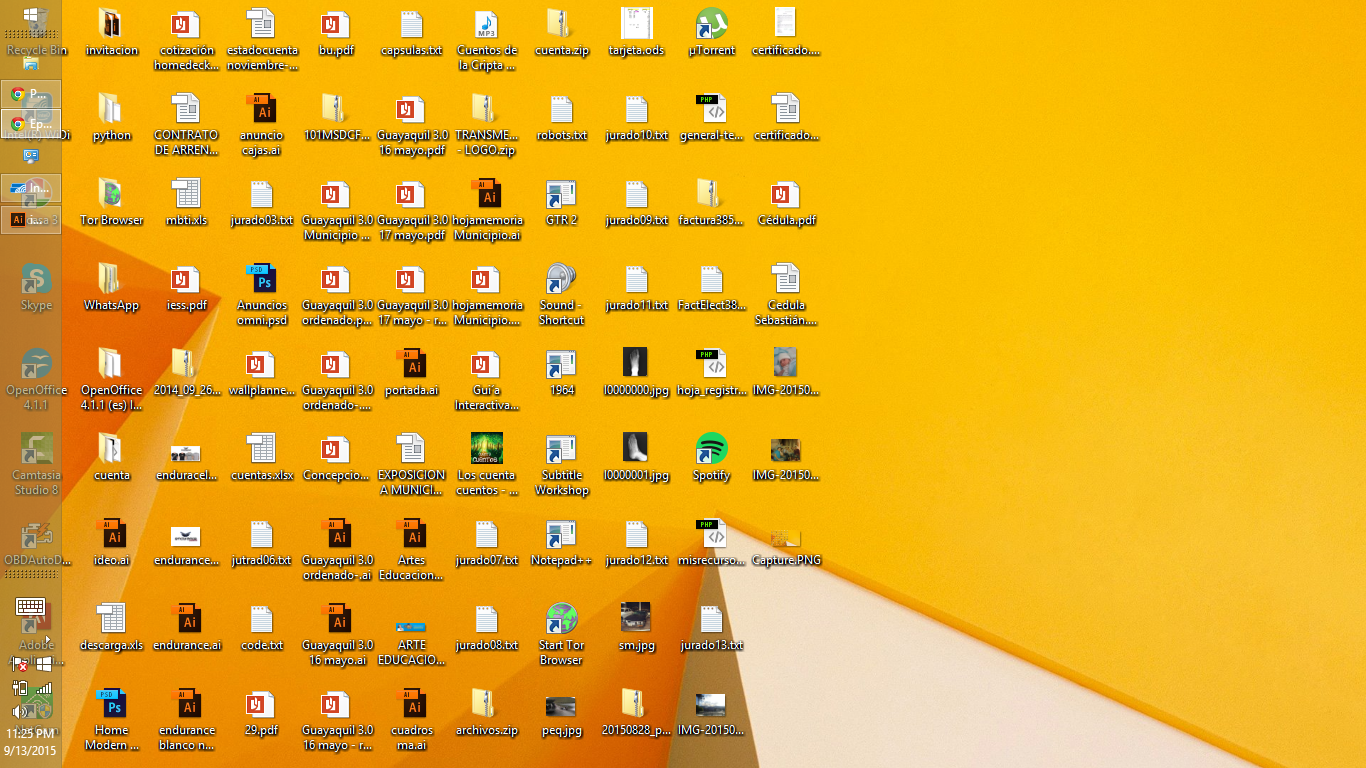Open the capsulas.txt file
Viewport: 1366px width, 768px height.
[x=412, y=31]
